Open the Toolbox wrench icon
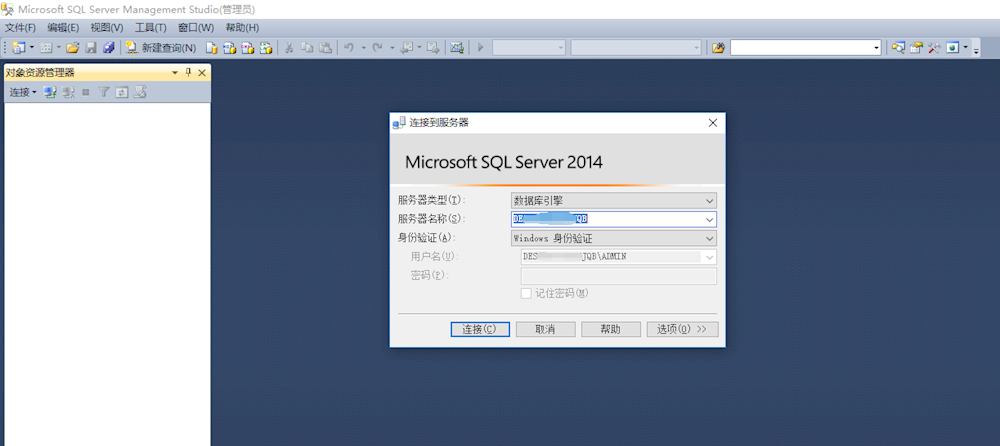This screenshot has height=446, width=1000. click(934, 47)
